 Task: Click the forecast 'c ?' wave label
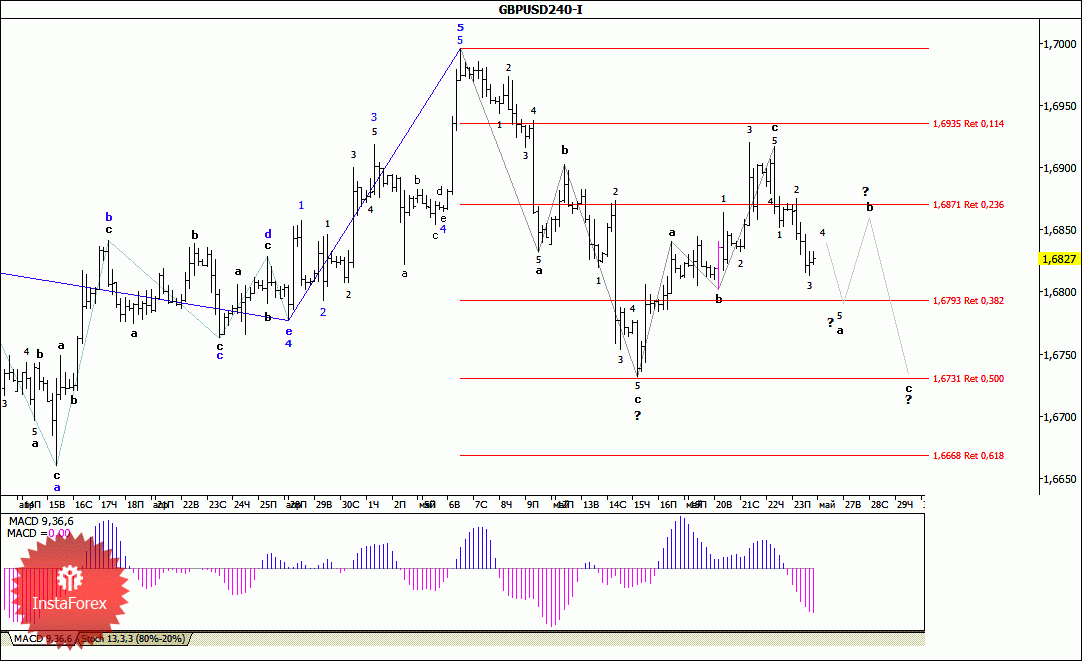coord(909,394)
